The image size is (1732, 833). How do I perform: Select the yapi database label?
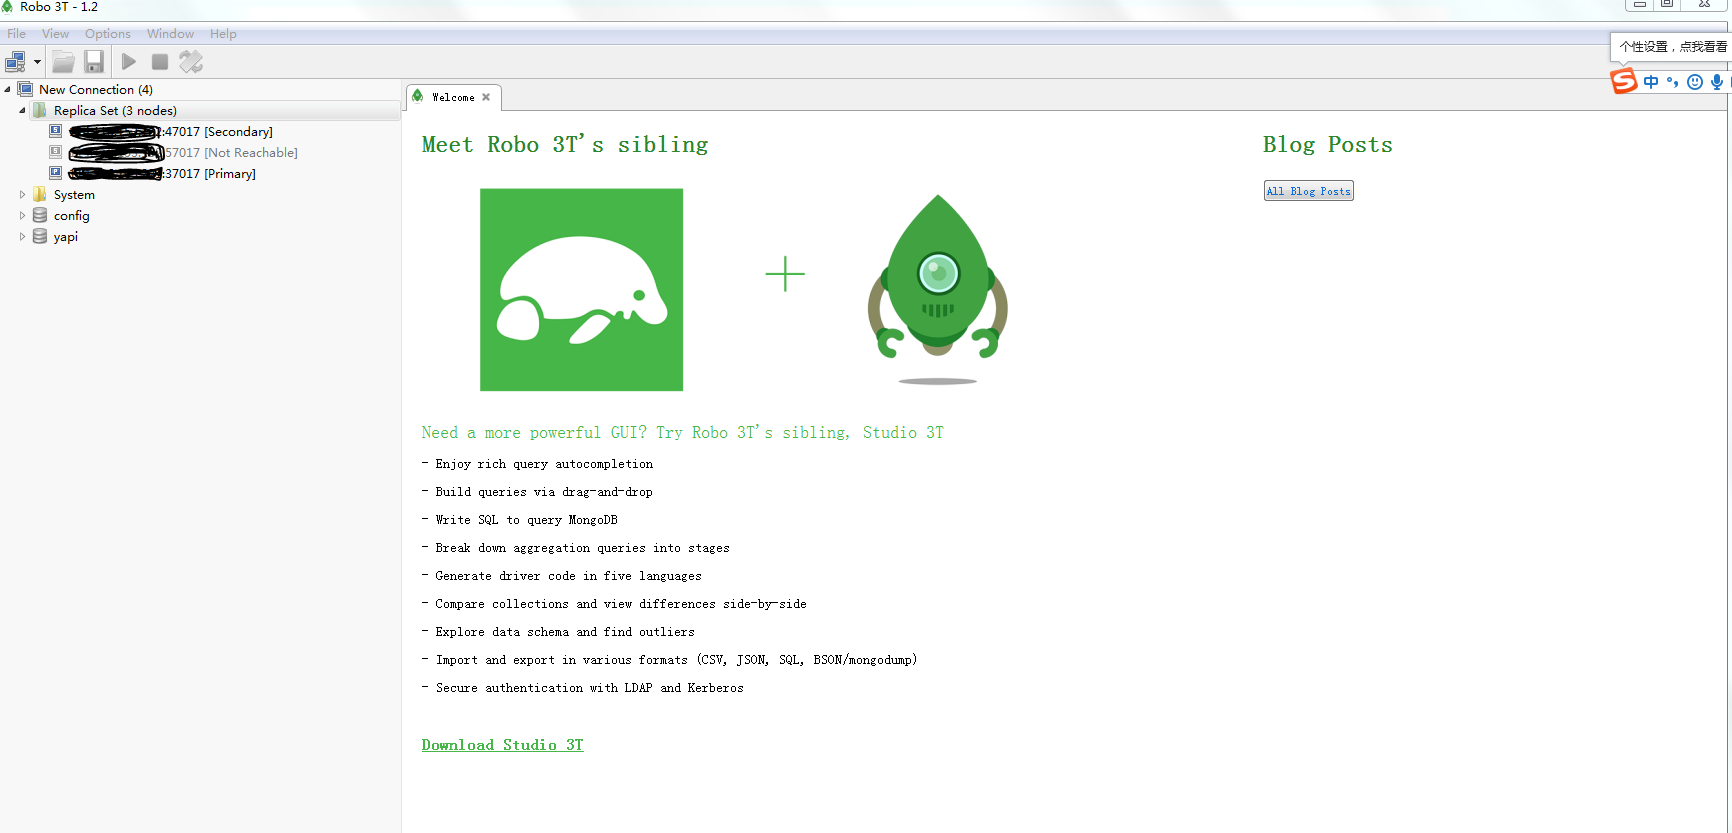click(66, 237)
